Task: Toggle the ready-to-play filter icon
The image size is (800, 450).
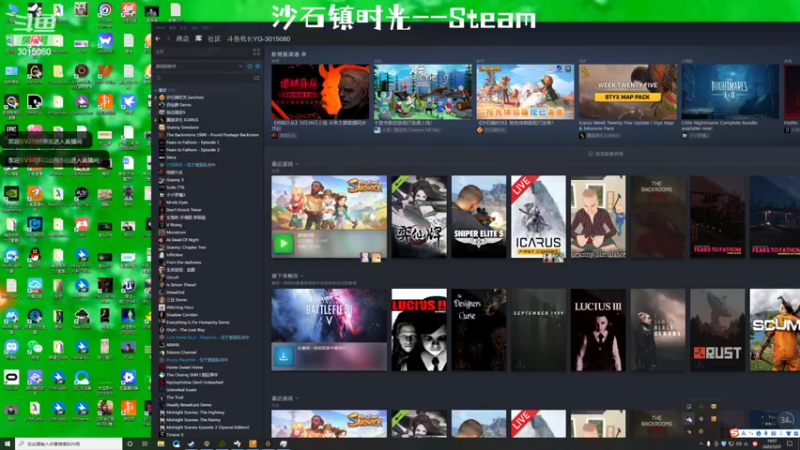Action: 258,66
